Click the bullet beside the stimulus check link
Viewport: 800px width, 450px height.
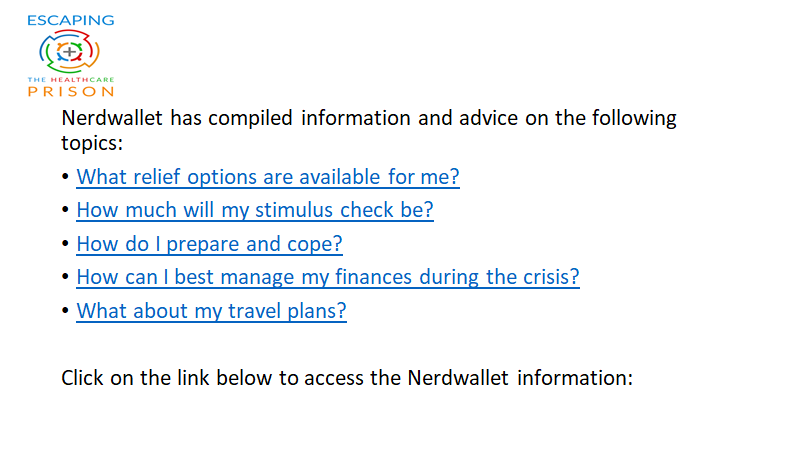65,210
